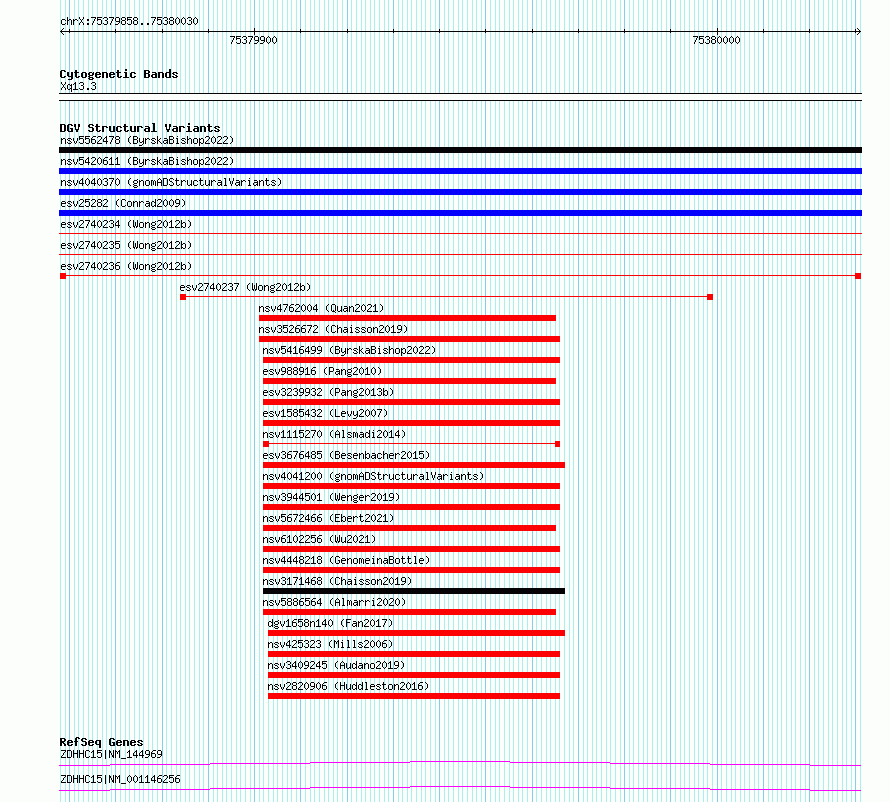
Task: Click the magenta line under ZDHHC15|NM_001146256
Action: (x=460, y=788)
